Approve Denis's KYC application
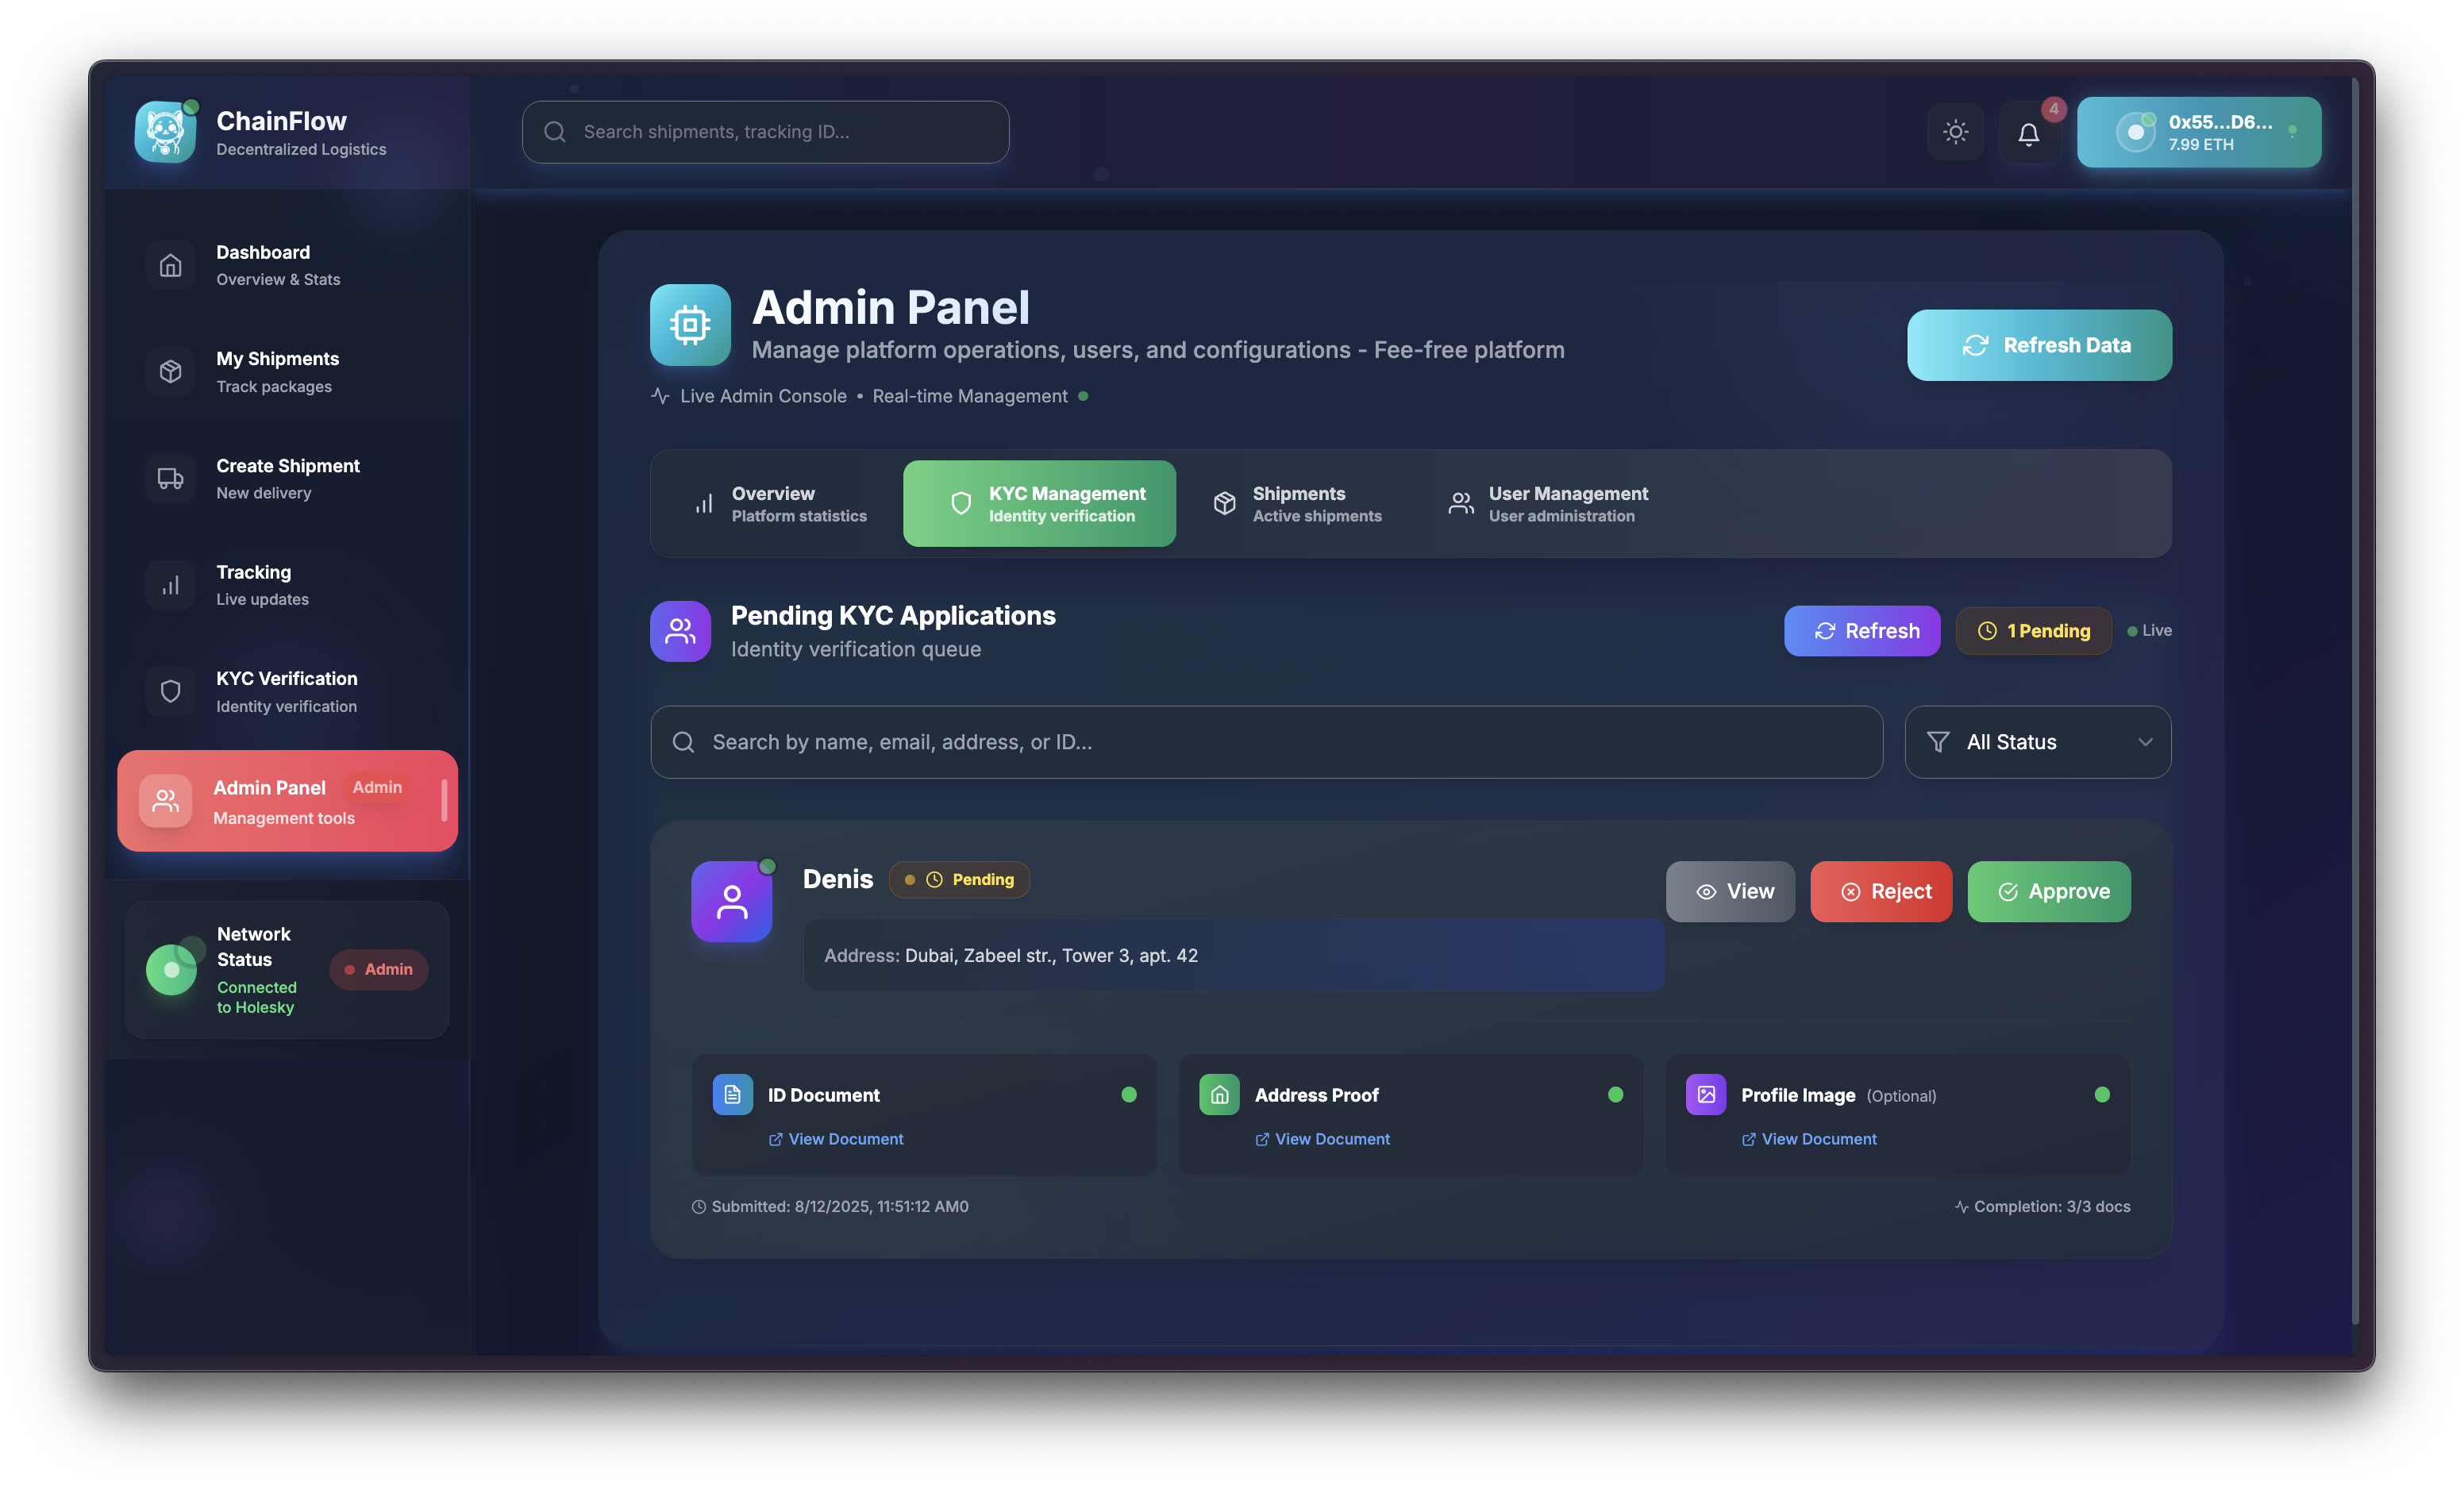Image resolution: width=2464 pixels, height=1489 pixels. point(2048,891)
